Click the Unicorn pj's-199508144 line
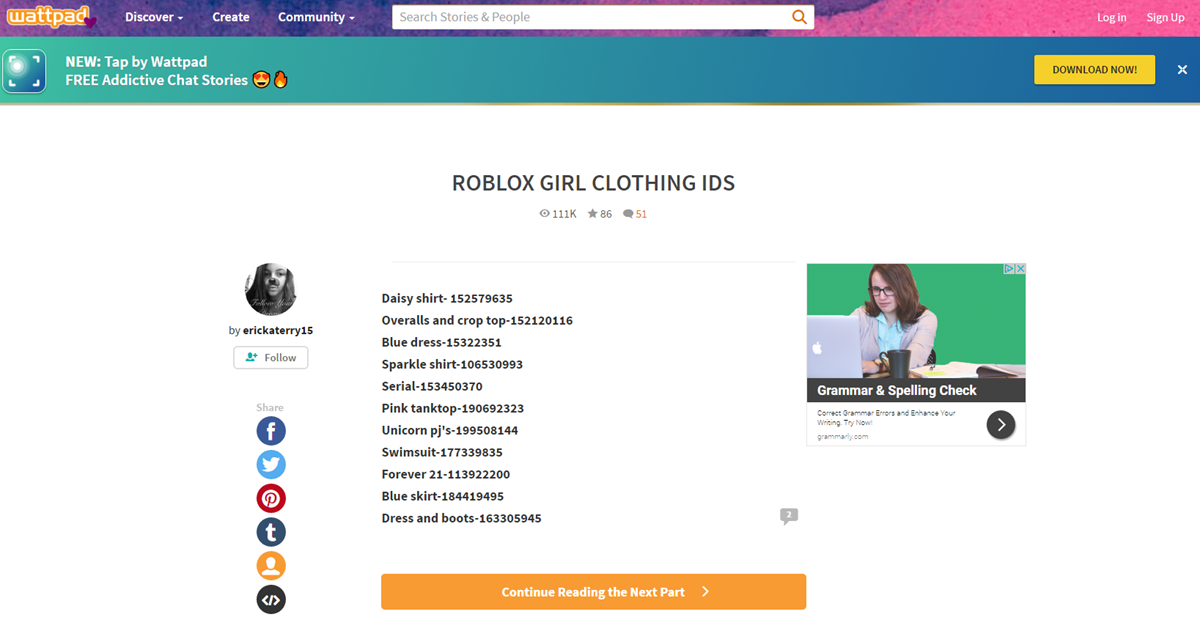The width and height of the screenshot is (1200, 617). [450, 431]
